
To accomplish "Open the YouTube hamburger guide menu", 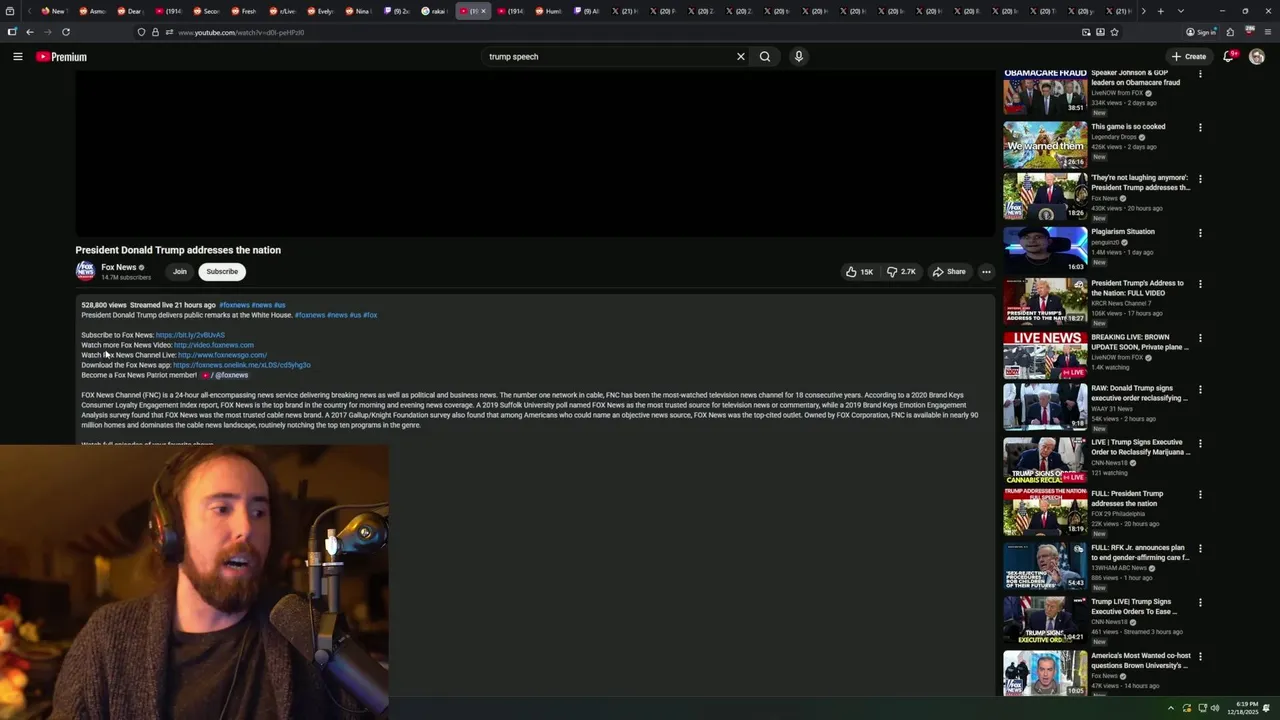I will [x=18, y=57].
